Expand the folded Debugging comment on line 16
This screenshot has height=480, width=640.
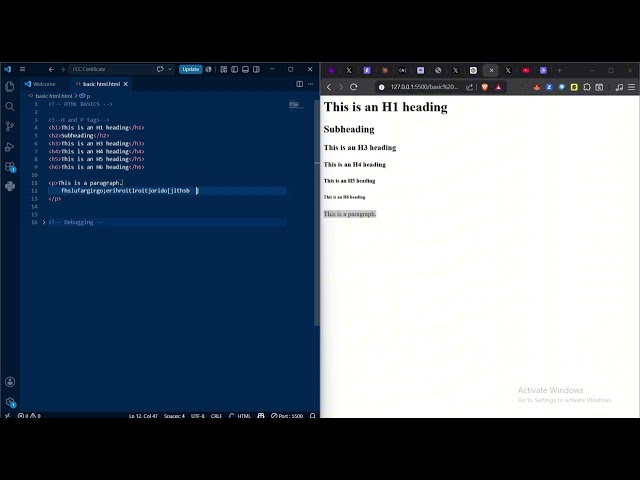pyautogui.click(x=44, y=222)
